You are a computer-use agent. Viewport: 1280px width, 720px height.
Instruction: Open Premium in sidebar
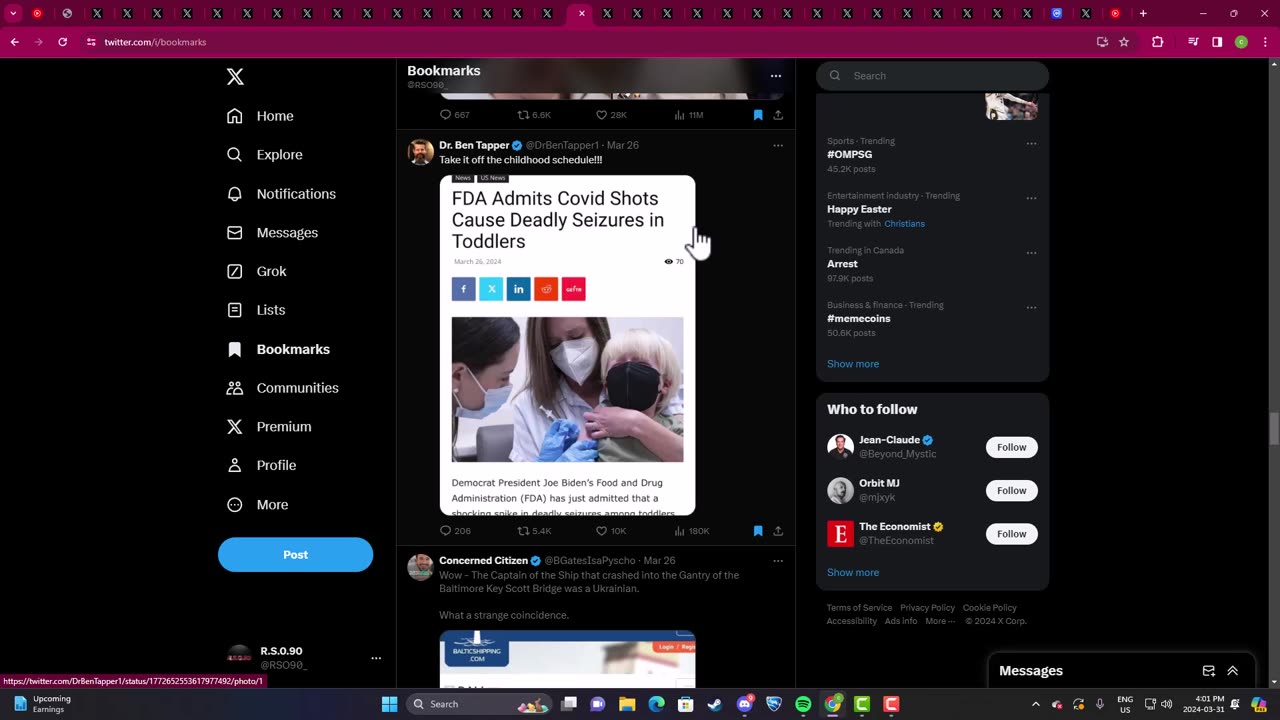tap(269, 426)
